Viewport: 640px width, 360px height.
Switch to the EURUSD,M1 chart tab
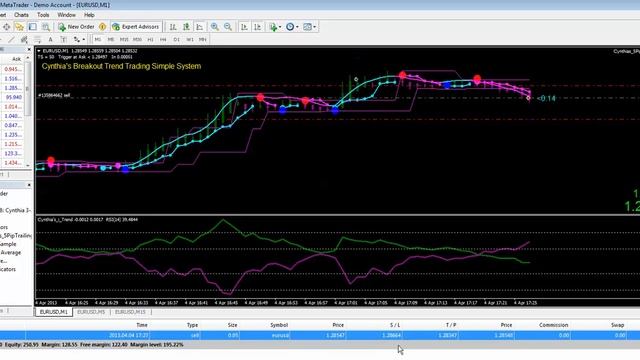click(53, 312)
